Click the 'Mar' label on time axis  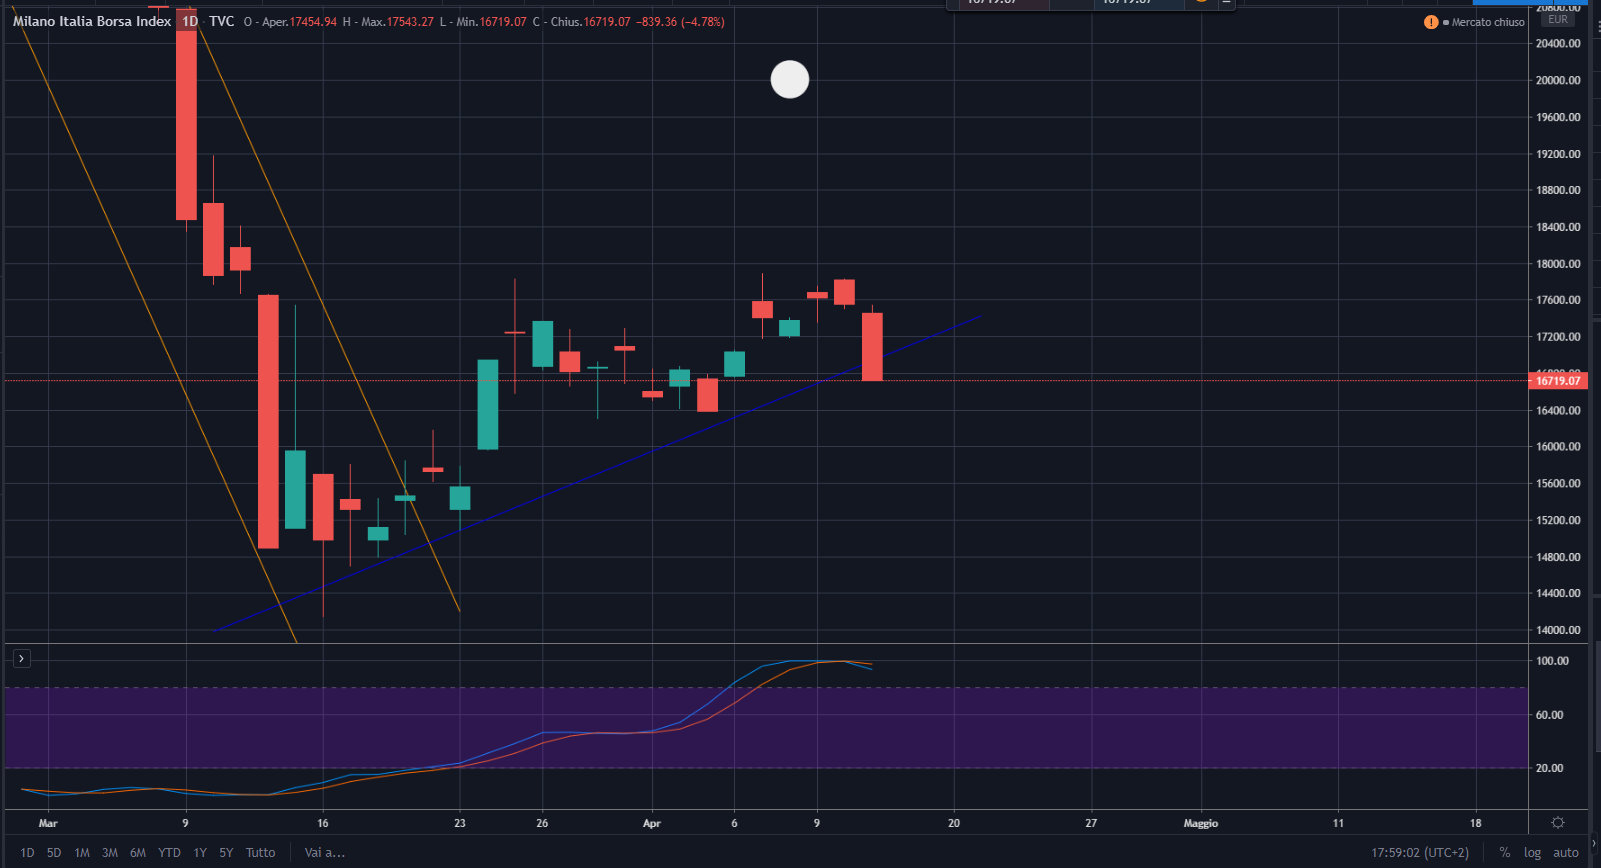point(48,823)
